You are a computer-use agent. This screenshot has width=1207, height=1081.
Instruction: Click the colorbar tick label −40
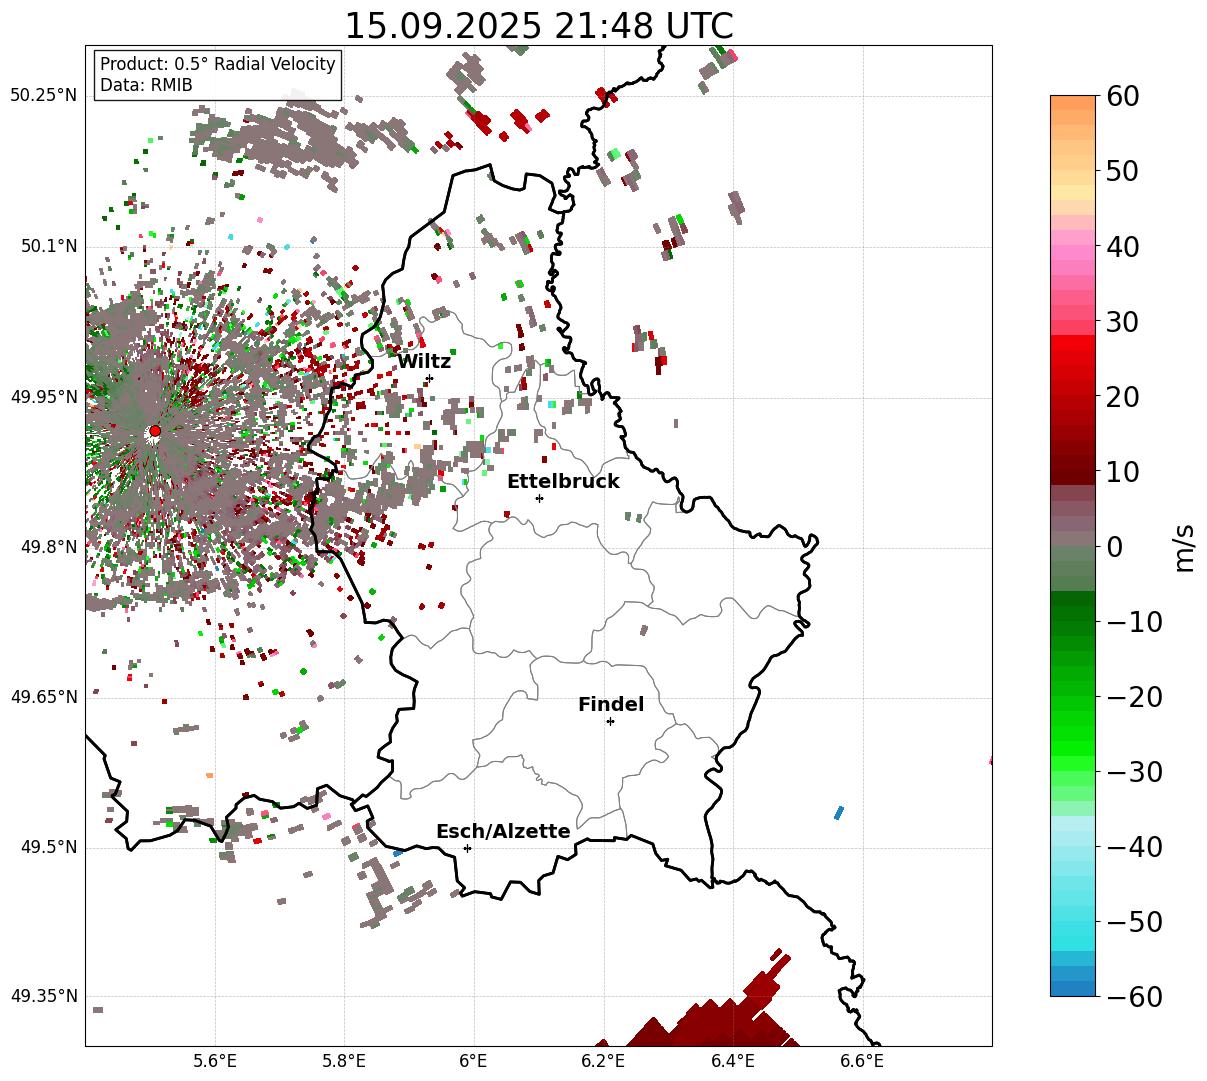pyautogui.click(x=1135, y=847)
